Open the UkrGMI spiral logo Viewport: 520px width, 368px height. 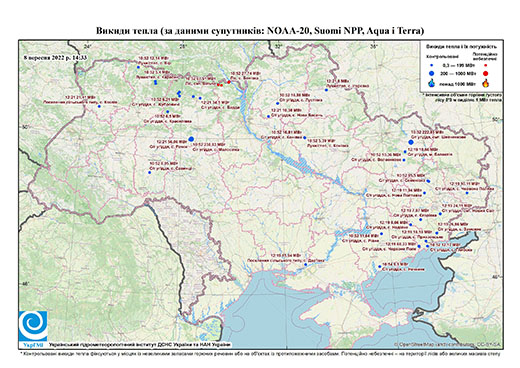[33, 325]
